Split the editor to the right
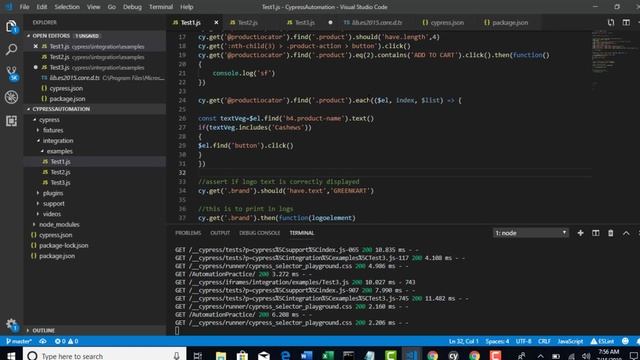 point(626,22)
